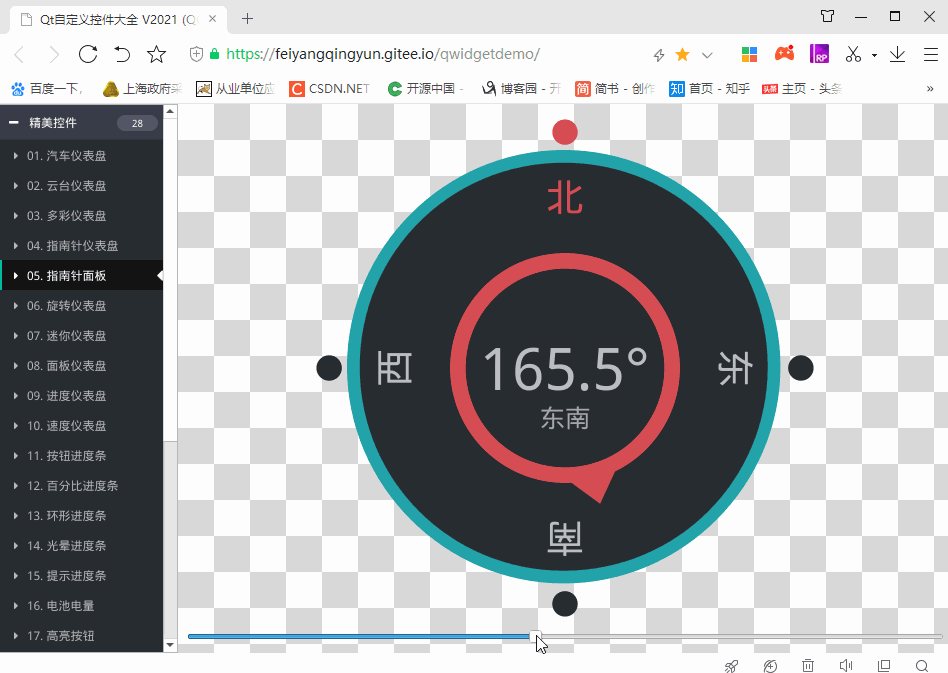The image size is (948, 673).
Task: Expand the dropdown arrow next to the scissors icon
Action: coord(873,54)
